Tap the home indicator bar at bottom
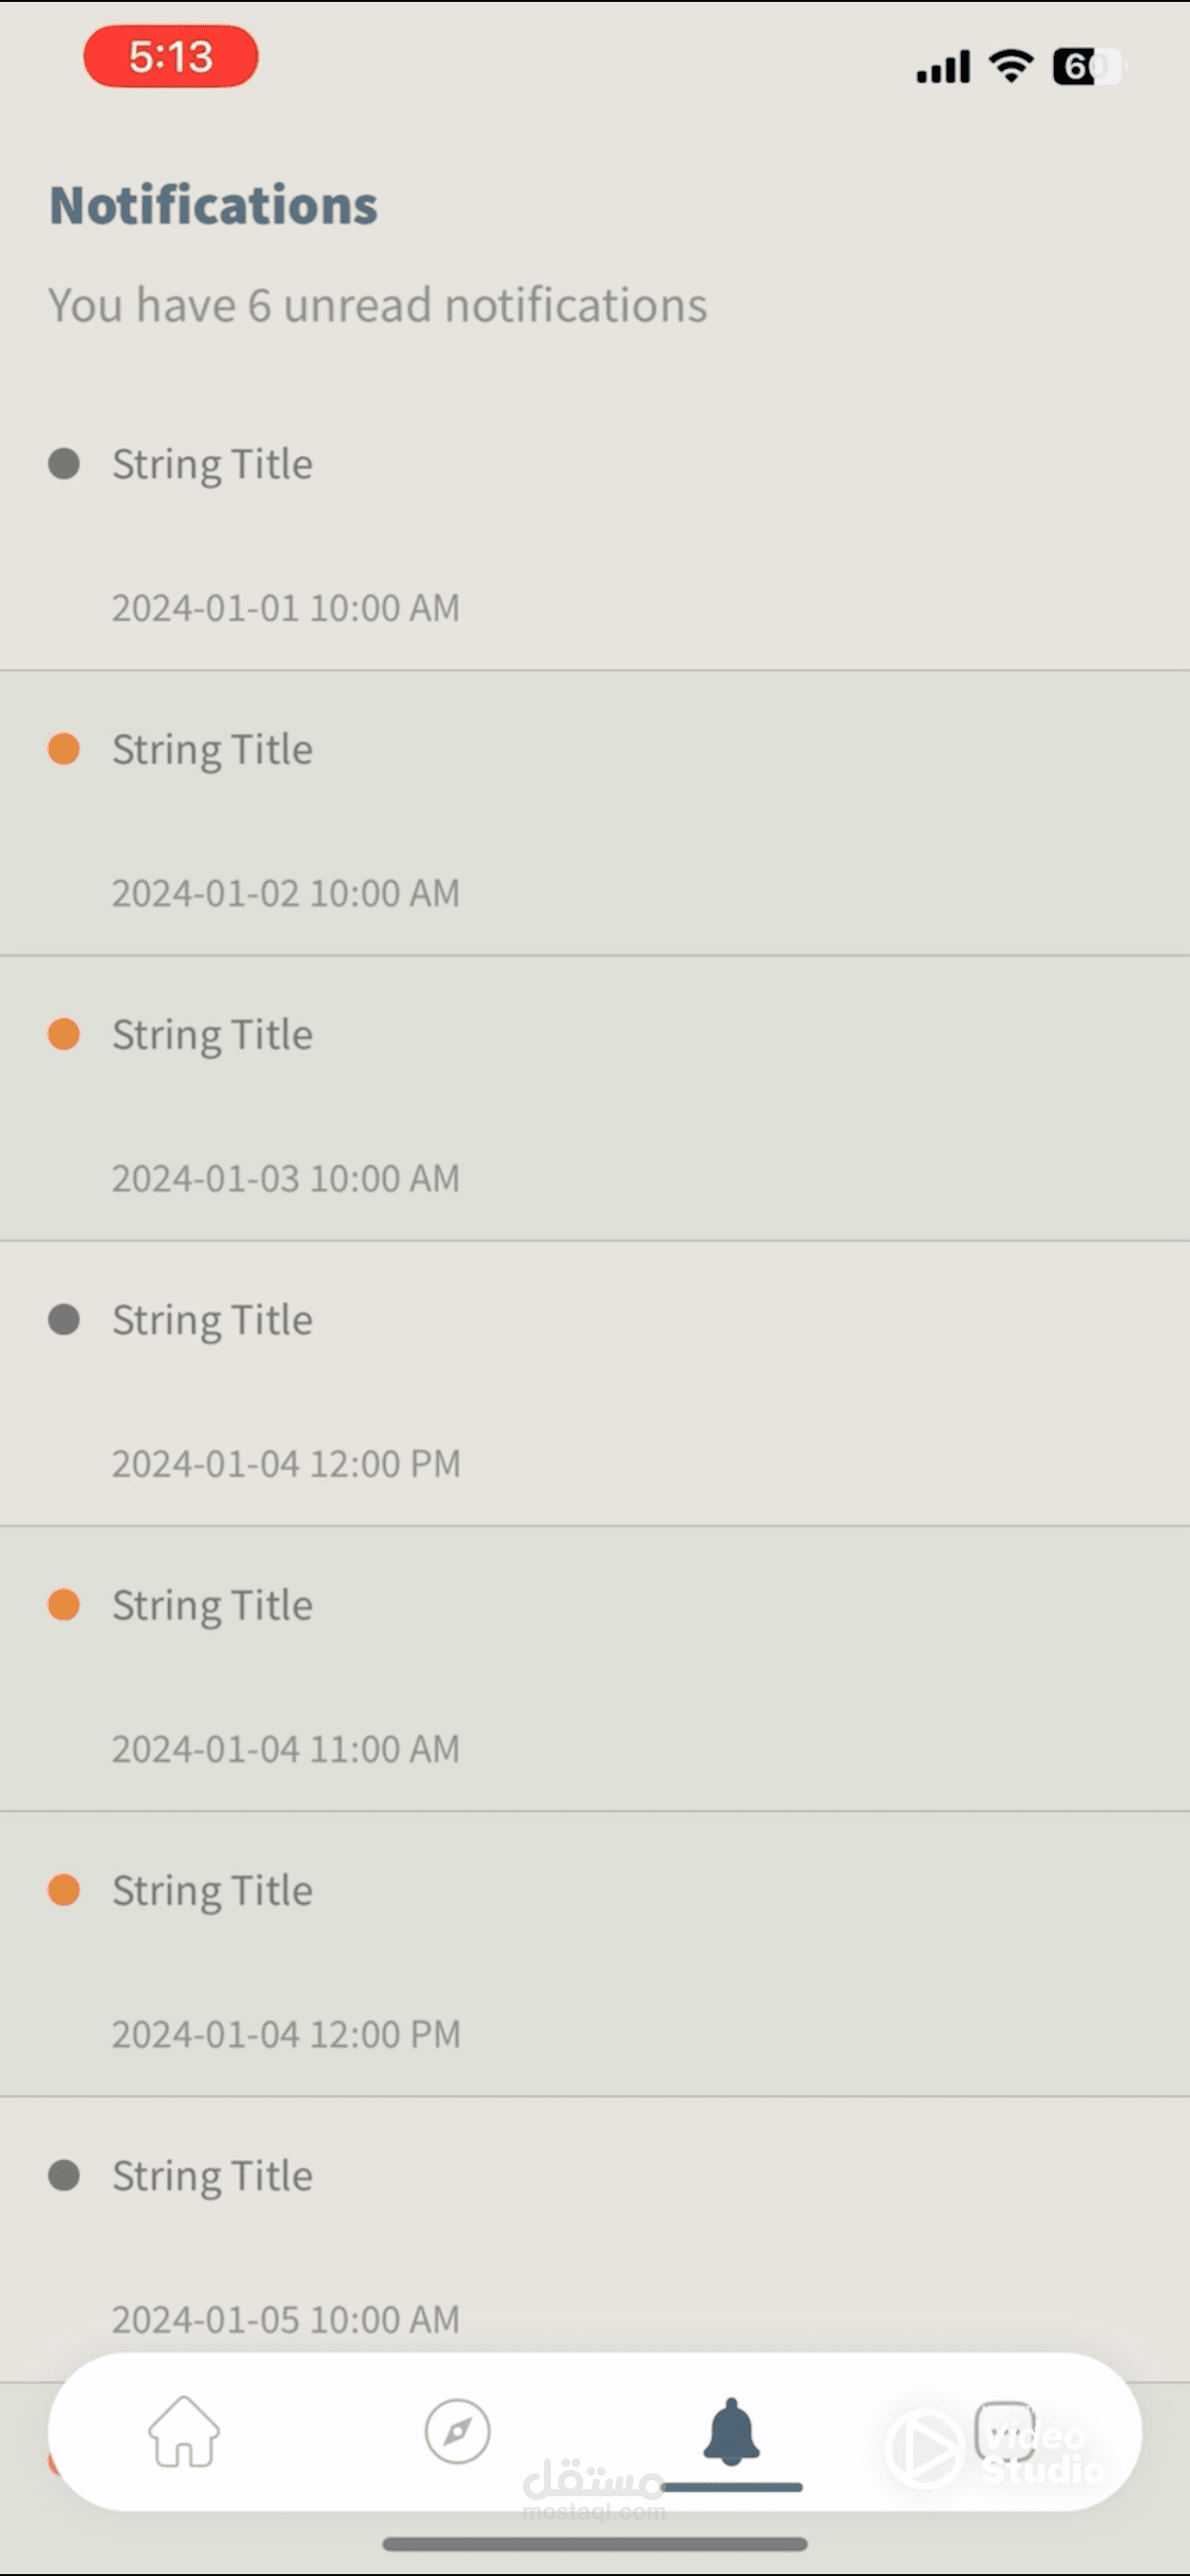The image size is (1190, 2576). [595, 2544]
